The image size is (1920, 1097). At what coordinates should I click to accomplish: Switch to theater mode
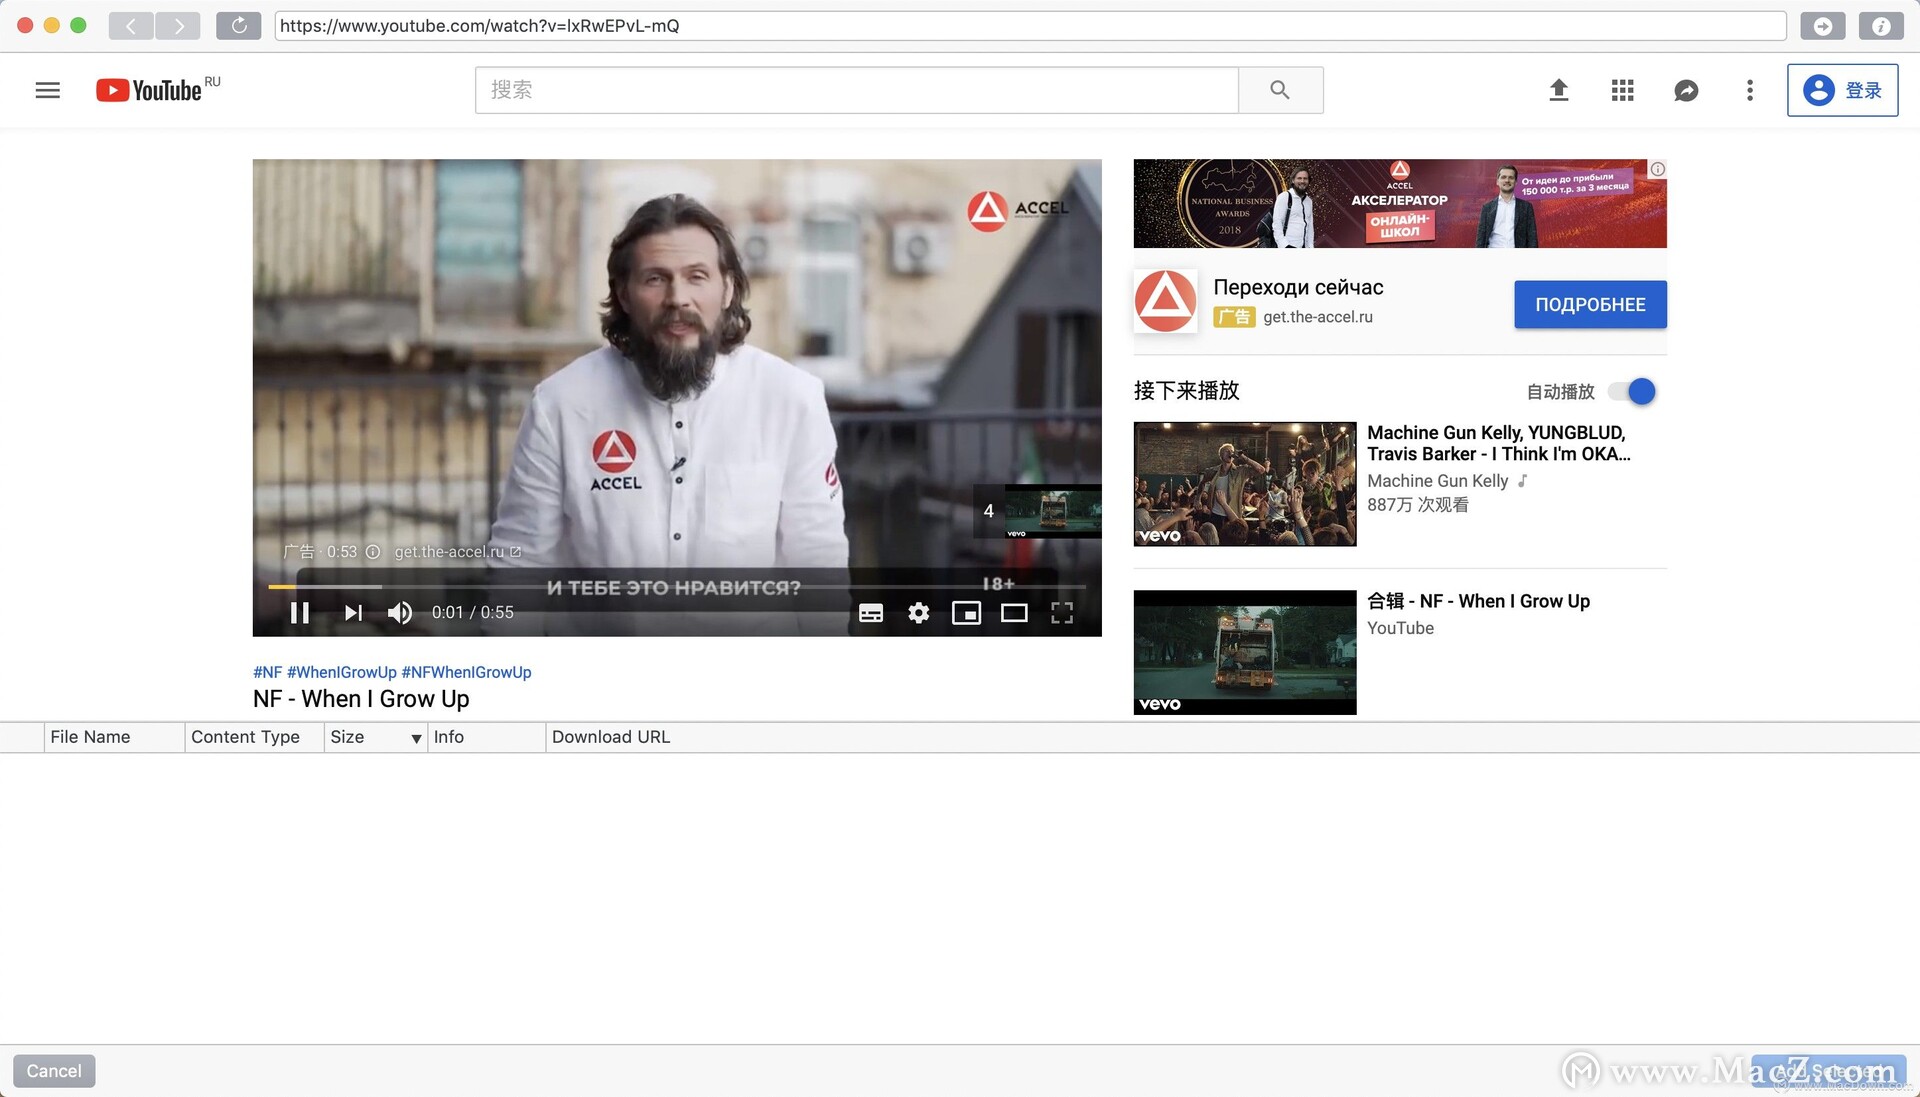(x=1014, y=613)
